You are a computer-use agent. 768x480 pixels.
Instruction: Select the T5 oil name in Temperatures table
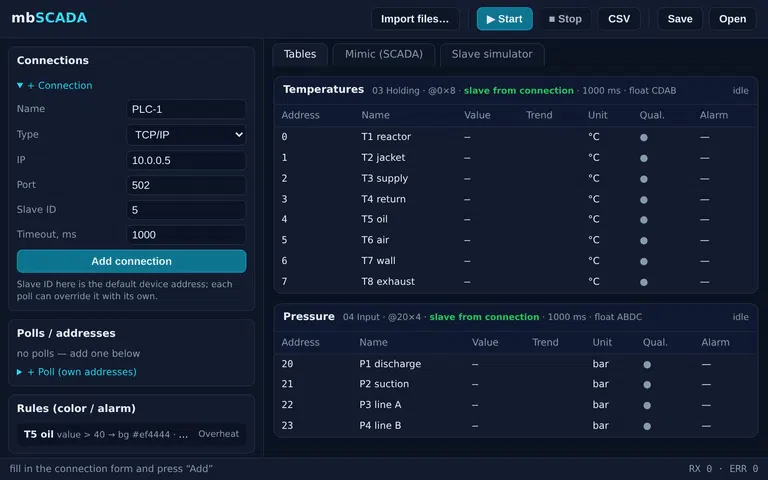pyautogui.click(x=374, y=219)
